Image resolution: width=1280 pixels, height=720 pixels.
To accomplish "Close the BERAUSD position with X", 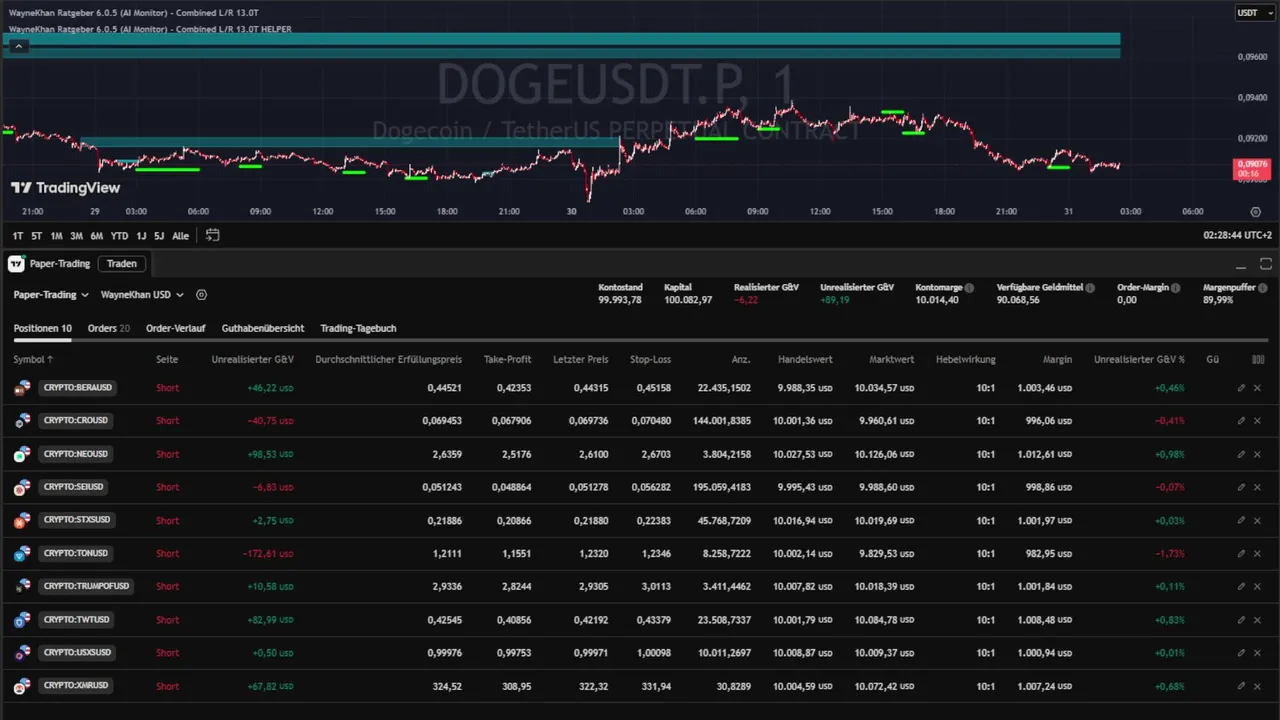I will (x=1258, y=388).
